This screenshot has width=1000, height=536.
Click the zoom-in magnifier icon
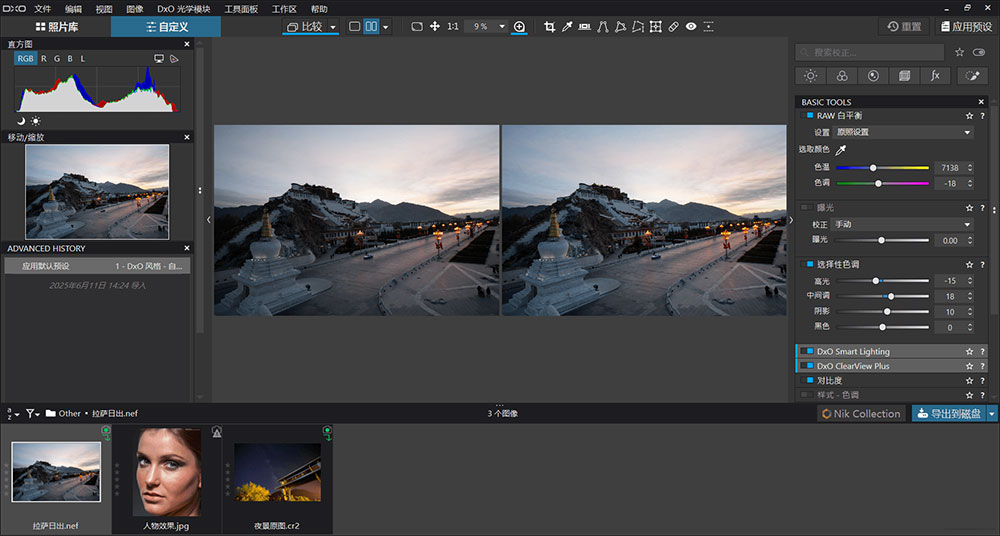[x=519, y=27]
